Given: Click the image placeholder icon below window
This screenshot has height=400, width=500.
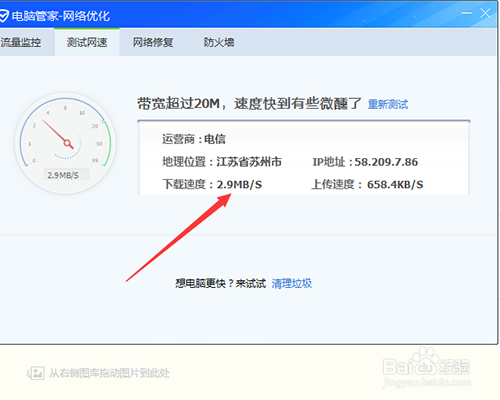Looking at the screenshot, I should pyautogui.click(x=35, y=373).
